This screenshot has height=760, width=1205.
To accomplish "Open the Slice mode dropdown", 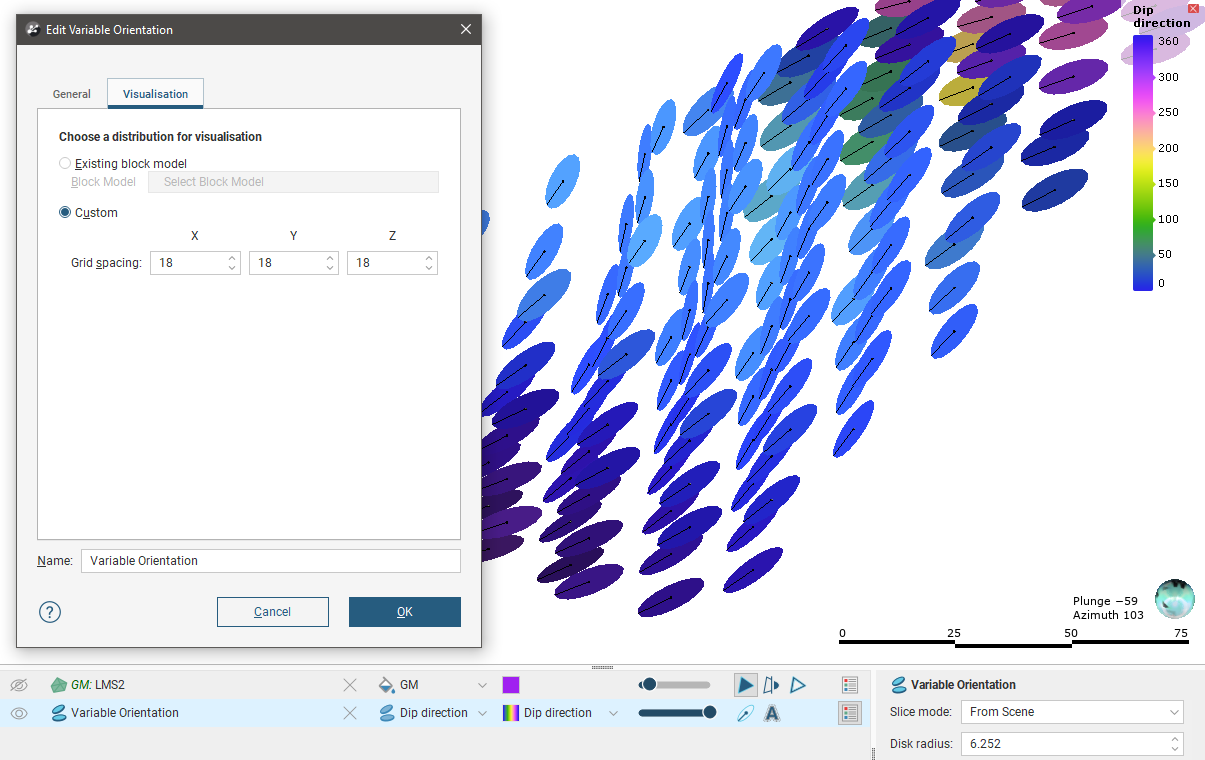I will pyautogui.click(x=1071, y=712).
